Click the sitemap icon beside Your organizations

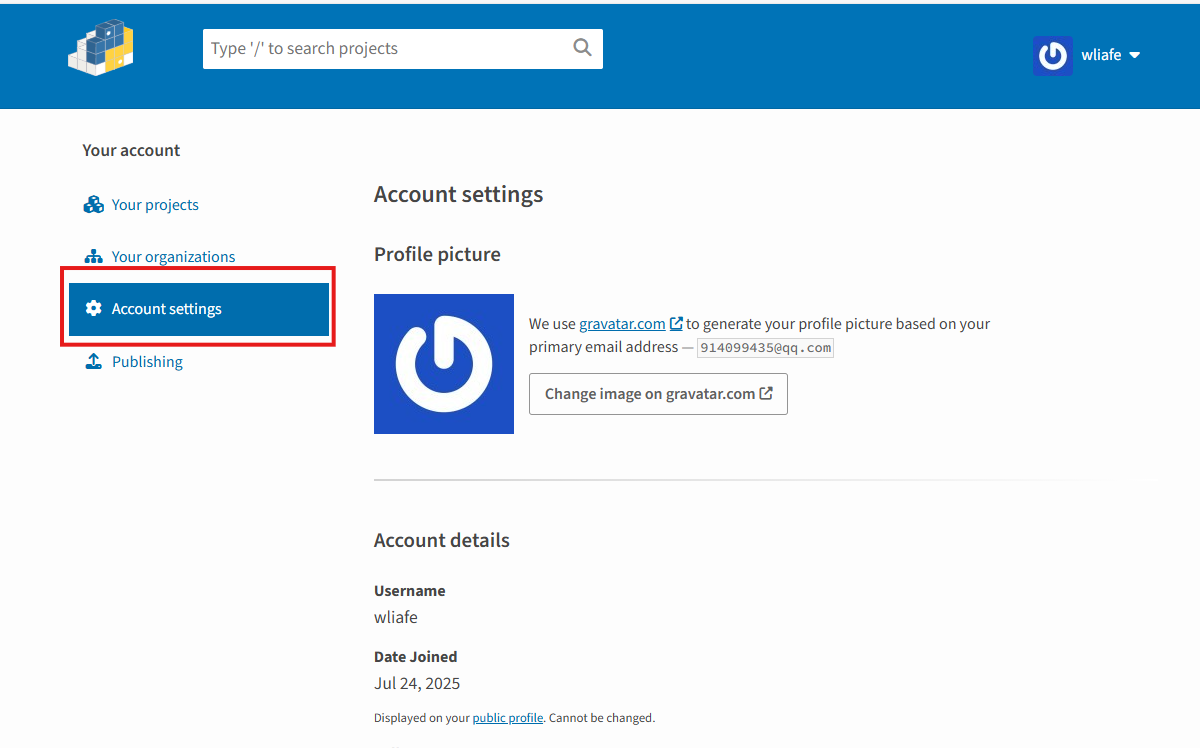click(94, 257)
